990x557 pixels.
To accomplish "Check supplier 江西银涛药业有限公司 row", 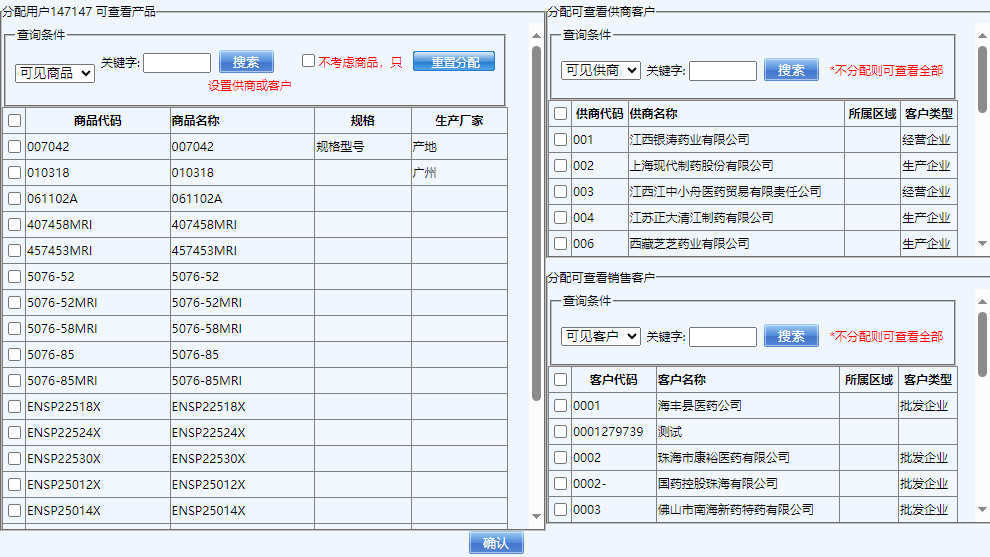I will (560, 140).
